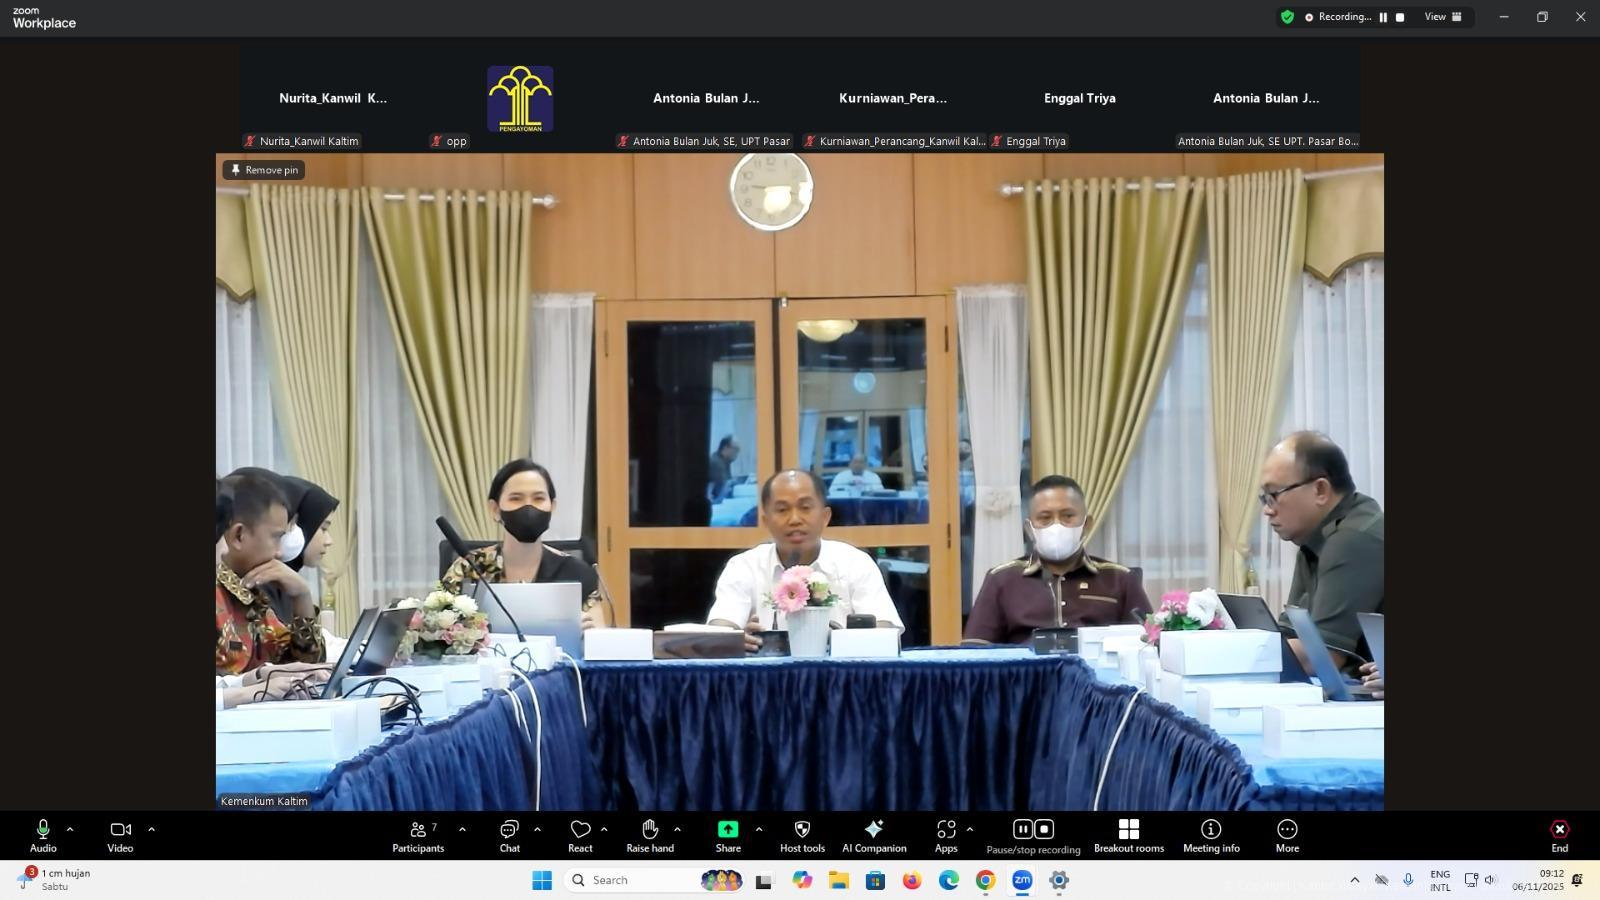Open the View layout menu
Screen dimensions: 1600x900
[1443, 17]
